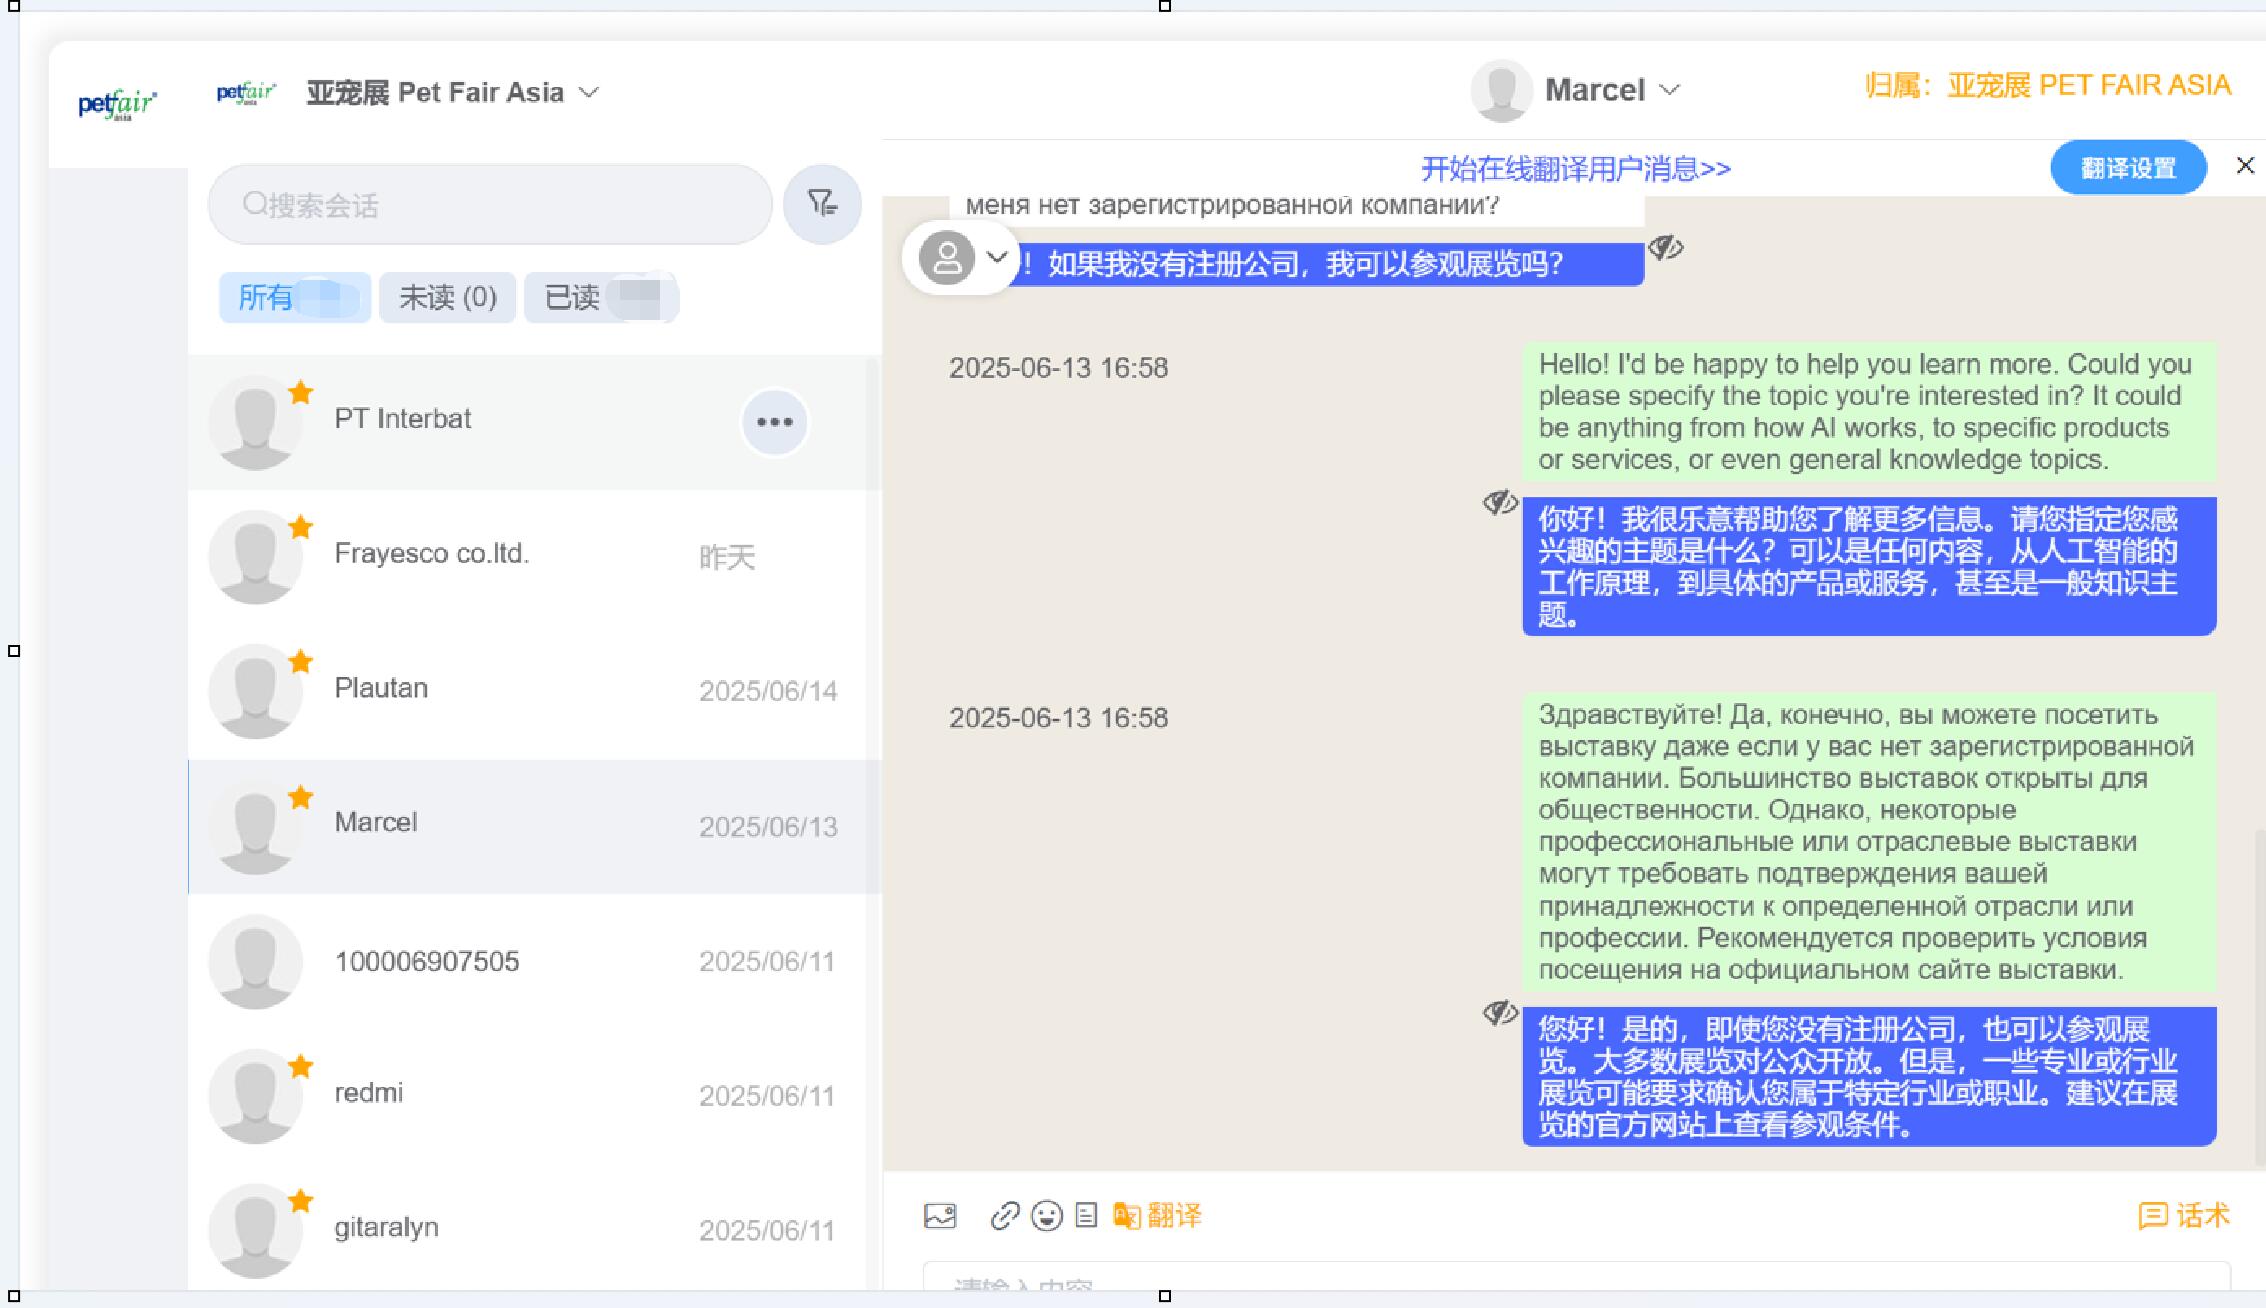Toggle eye icon beside 您好 Chinese translation
Viewport: 2266px width, 1308px height.
(1499, 1013)
